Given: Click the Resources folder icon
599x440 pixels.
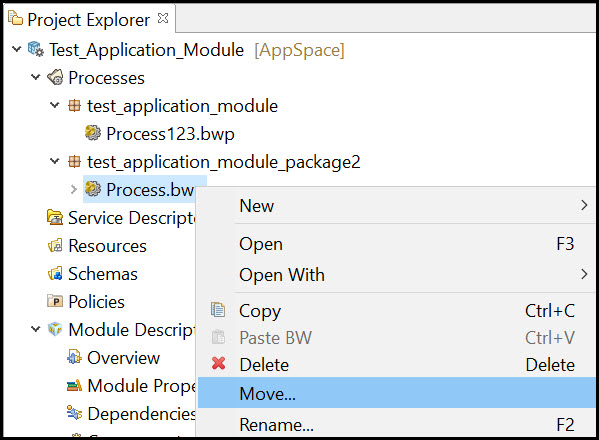Looking at the screenshot, I should click(55, 245).
